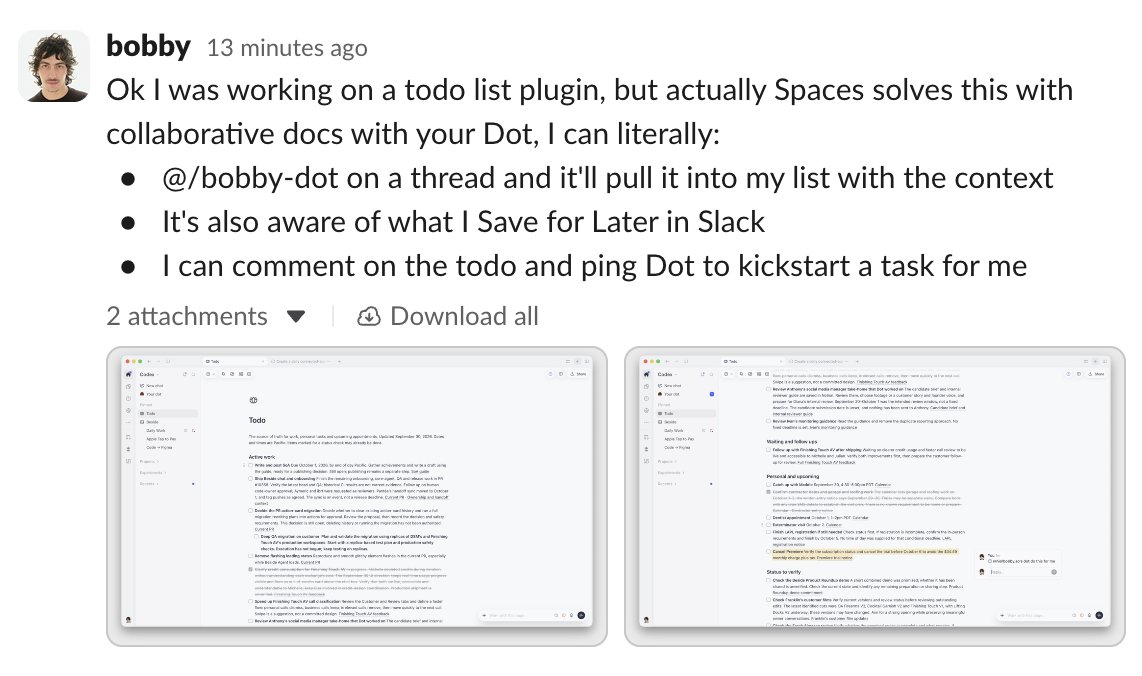
Task: Collapse the 2 attachments dropdown arrow
Action: click(x=296, y=317)
